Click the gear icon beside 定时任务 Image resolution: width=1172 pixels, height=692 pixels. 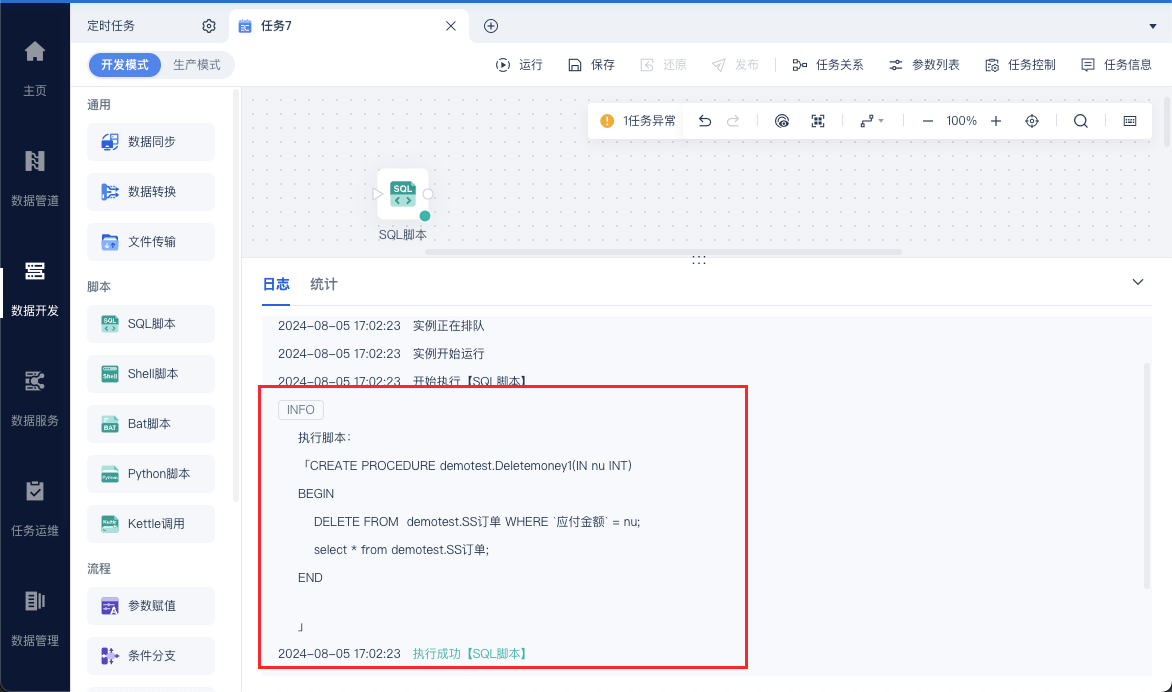click(x=209, y=26)
